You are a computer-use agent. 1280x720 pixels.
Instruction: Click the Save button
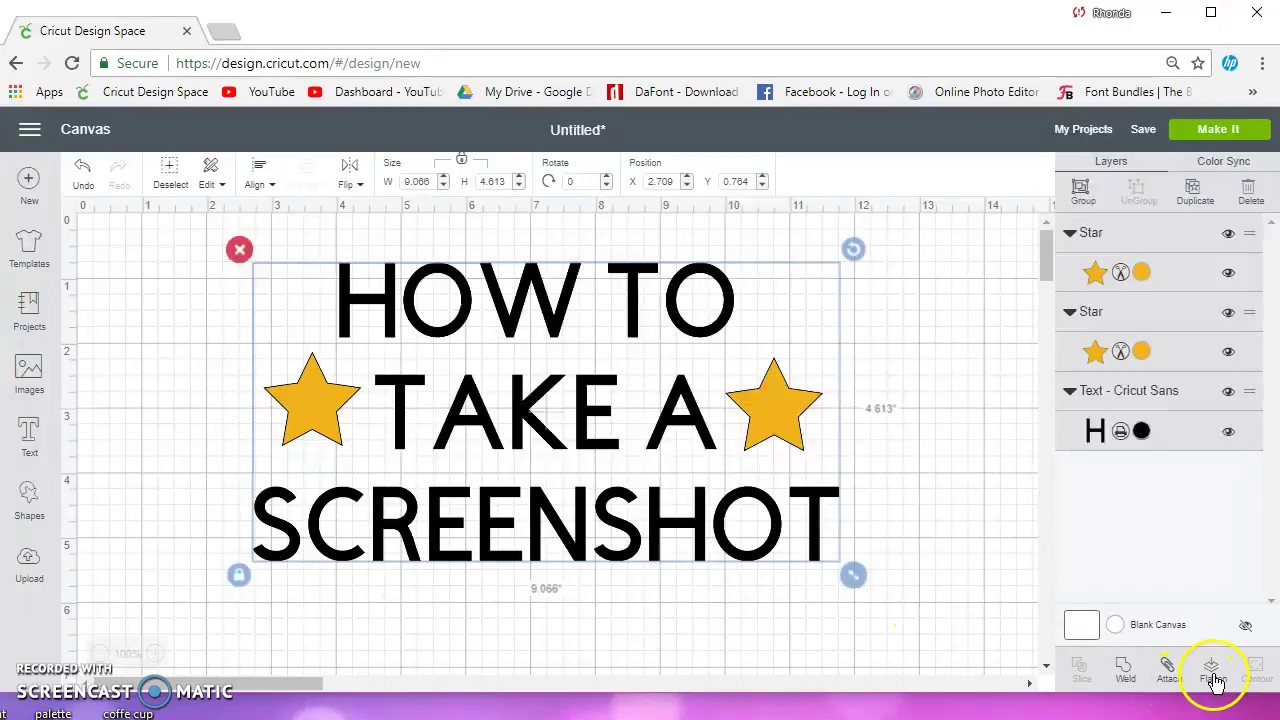1143,129
